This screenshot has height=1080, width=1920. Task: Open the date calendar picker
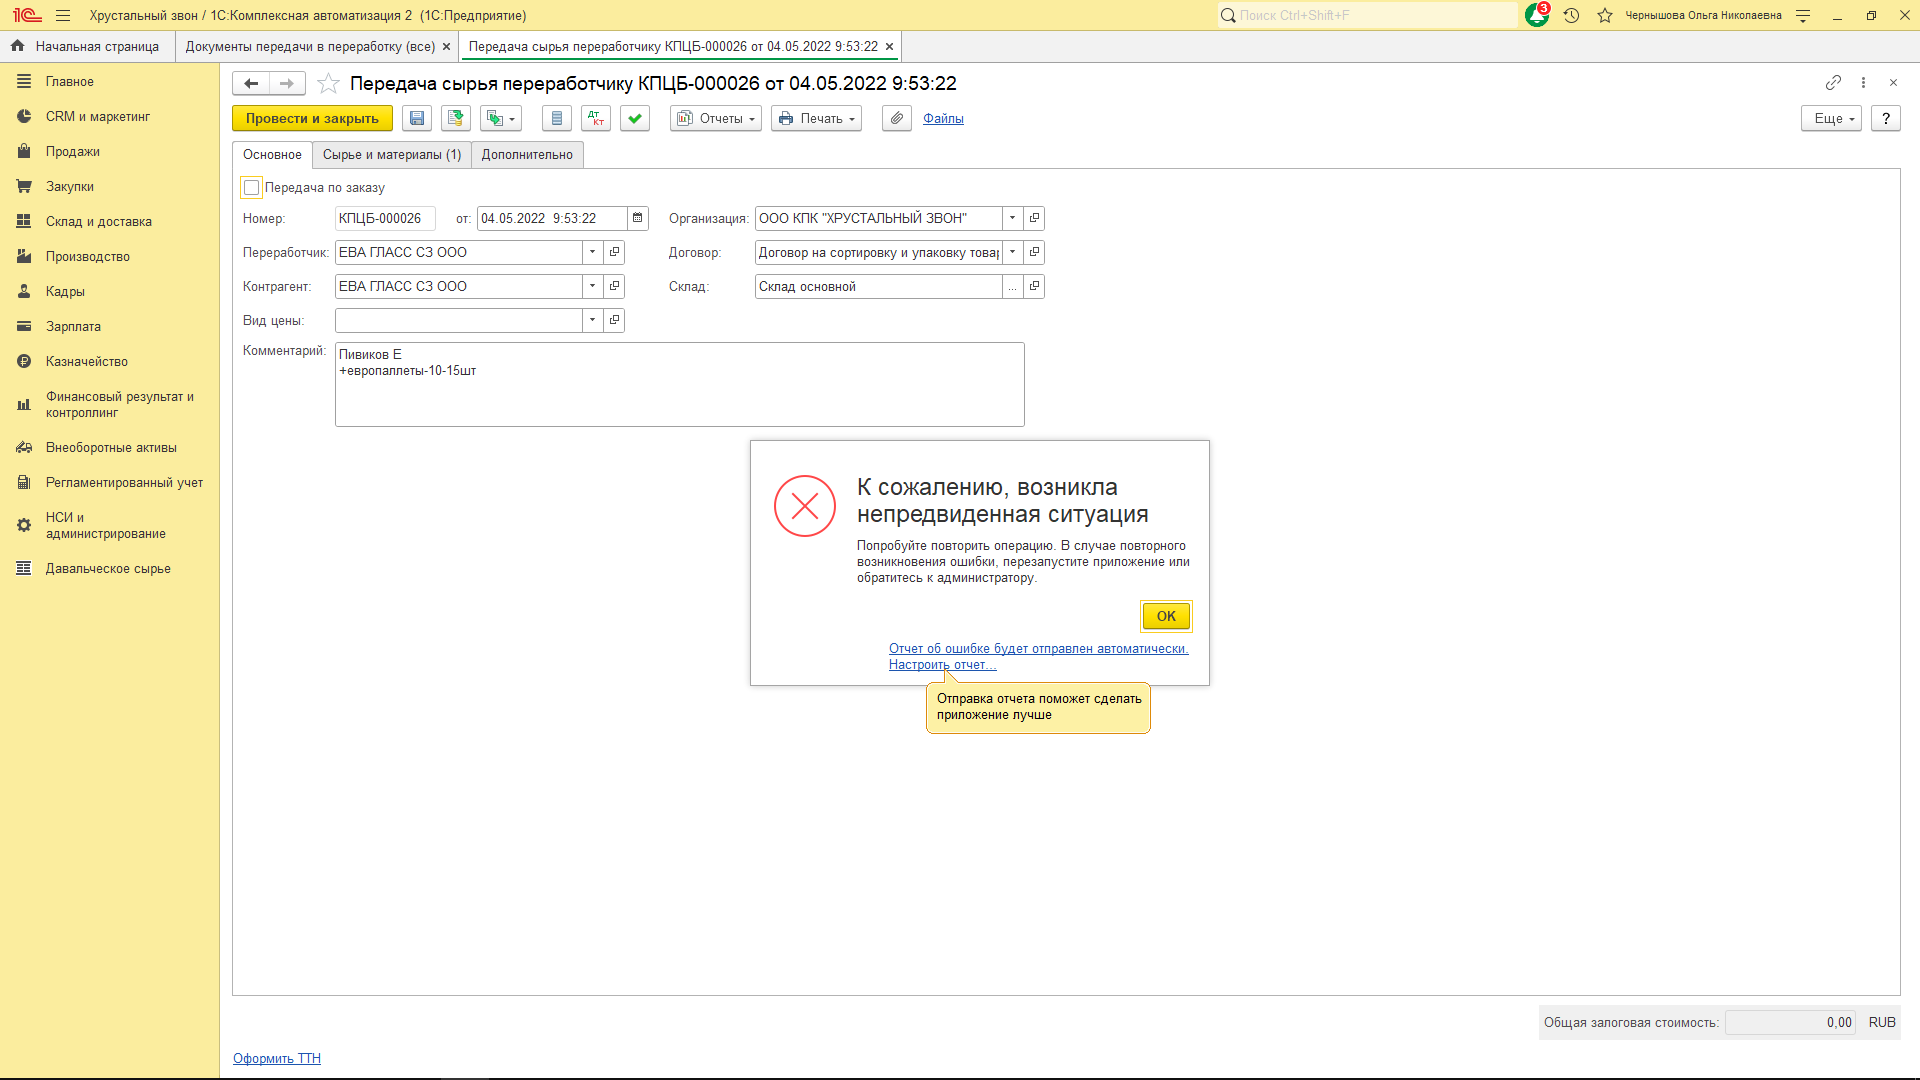tap(637, 218)
